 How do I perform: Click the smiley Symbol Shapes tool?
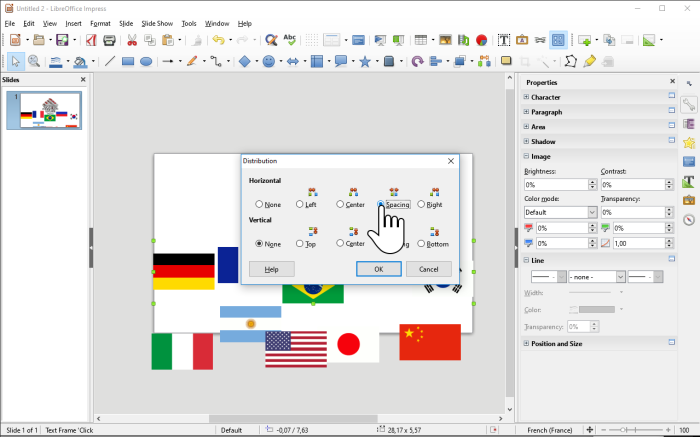pyautogui.click(x=268, y=62)
